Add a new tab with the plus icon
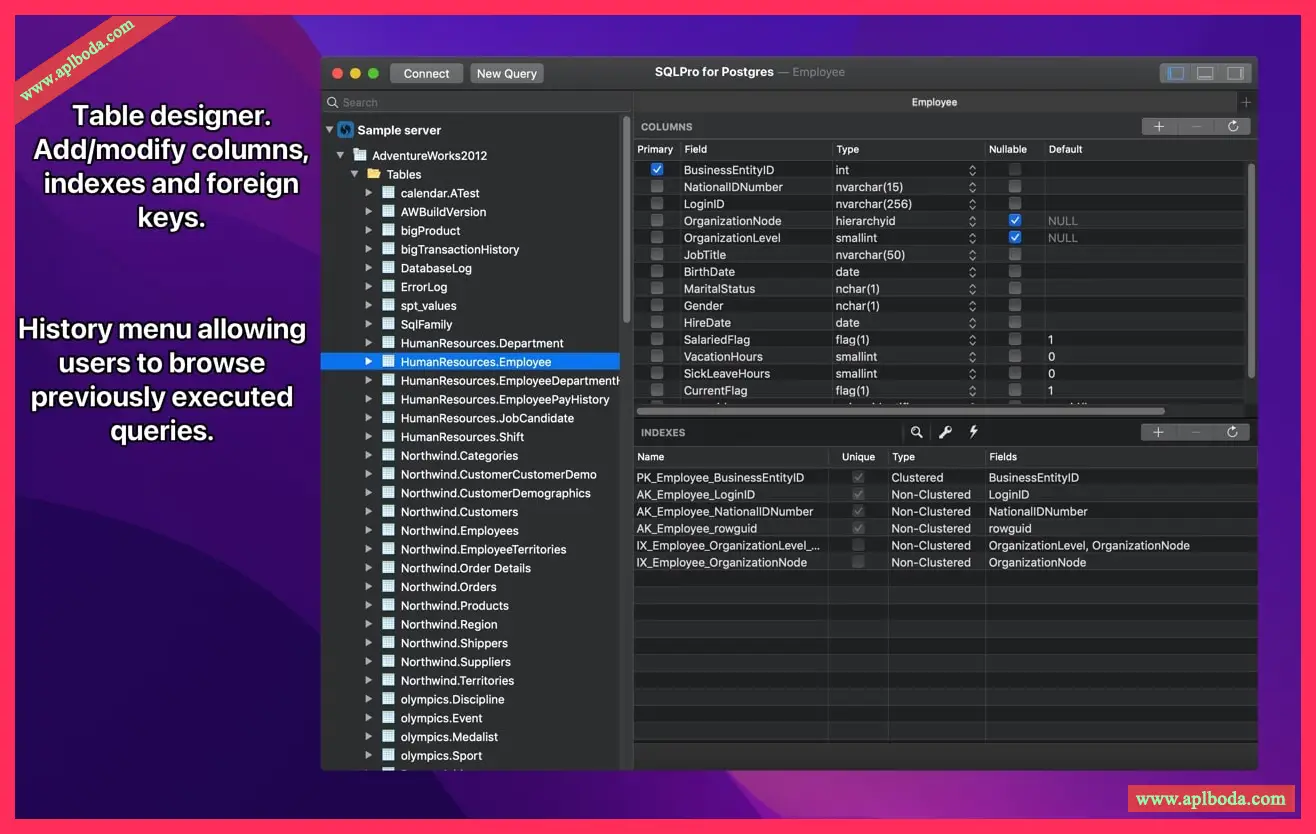The height and width of the screenshot is (834, 1316). pyautogui.click(x=1246, y=103)
